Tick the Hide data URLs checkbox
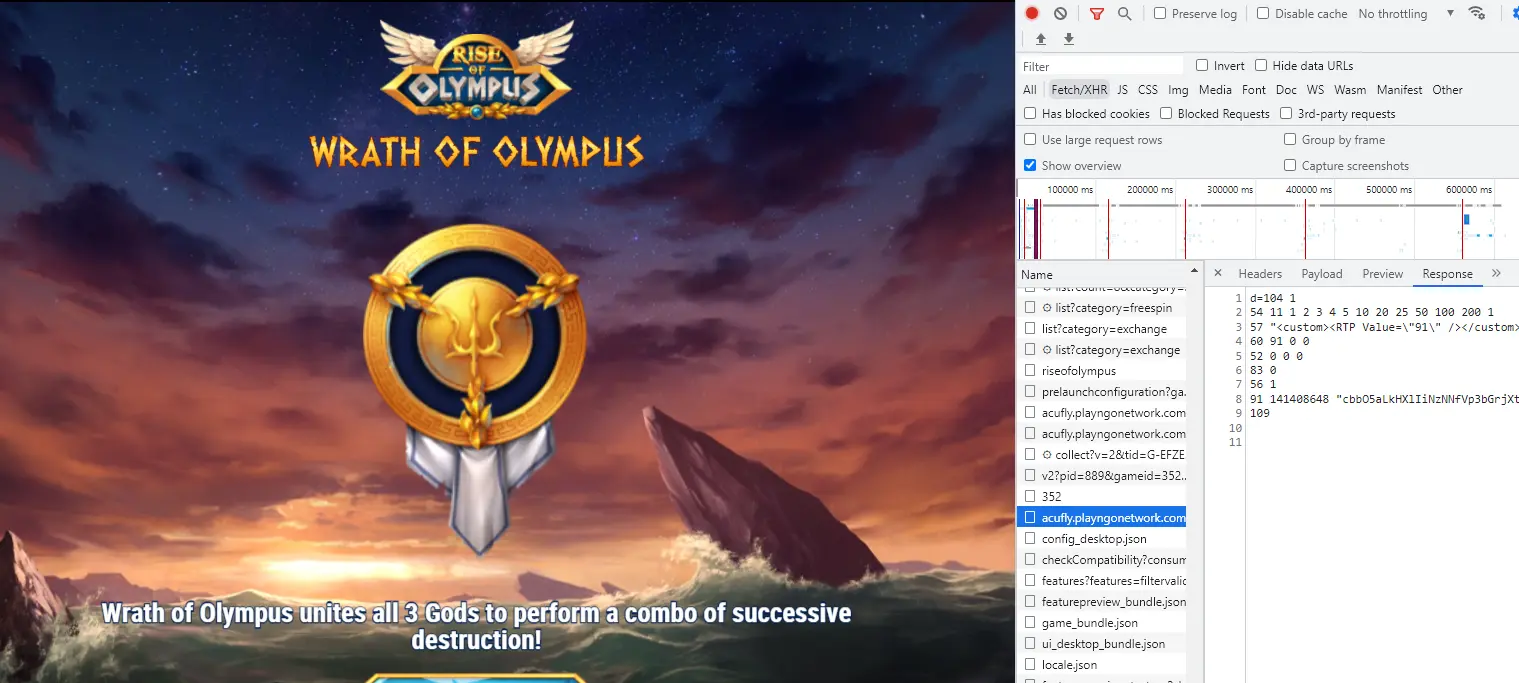The width and height of the screenshot is (1519, 683). [x=1261, y=66]
